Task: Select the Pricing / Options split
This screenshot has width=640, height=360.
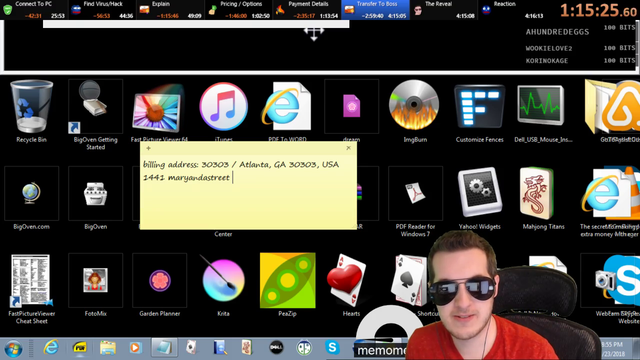Action: coord(238,9)
